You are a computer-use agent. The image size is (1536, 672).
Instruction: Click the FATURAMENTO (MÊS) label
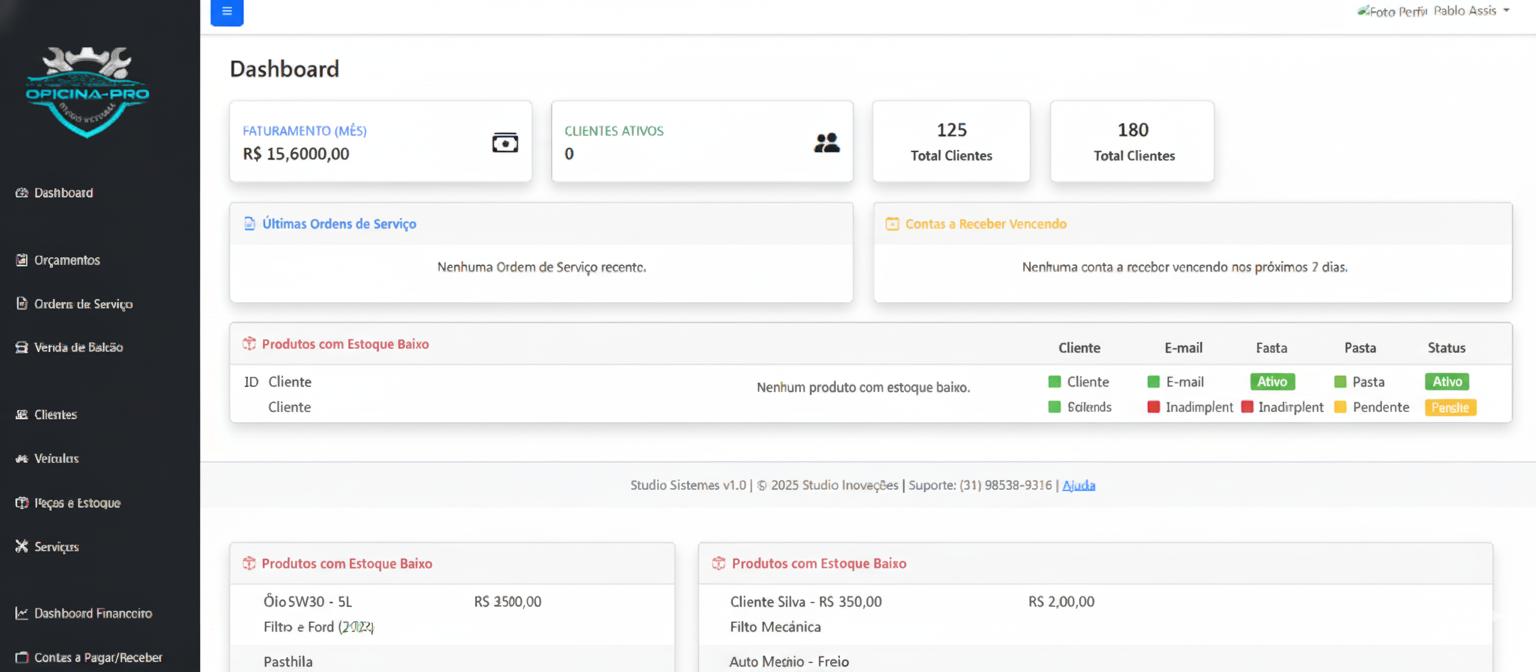(305, 131)
